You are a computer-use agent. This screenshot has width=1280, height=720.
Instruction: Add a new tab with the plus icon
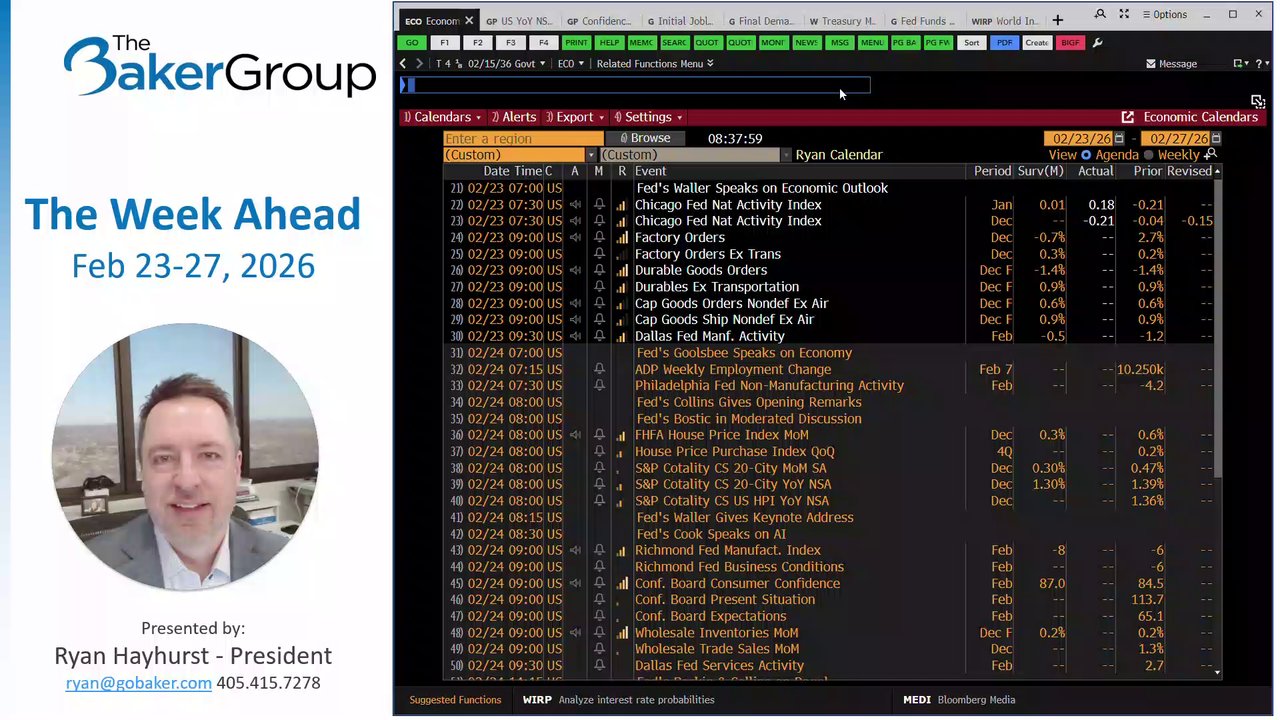[x=1057, y=20]
